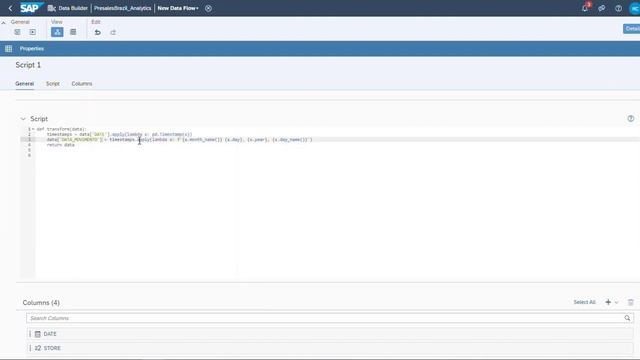
Task: Open the user profile avatar
Action: (x=635, y=8)
